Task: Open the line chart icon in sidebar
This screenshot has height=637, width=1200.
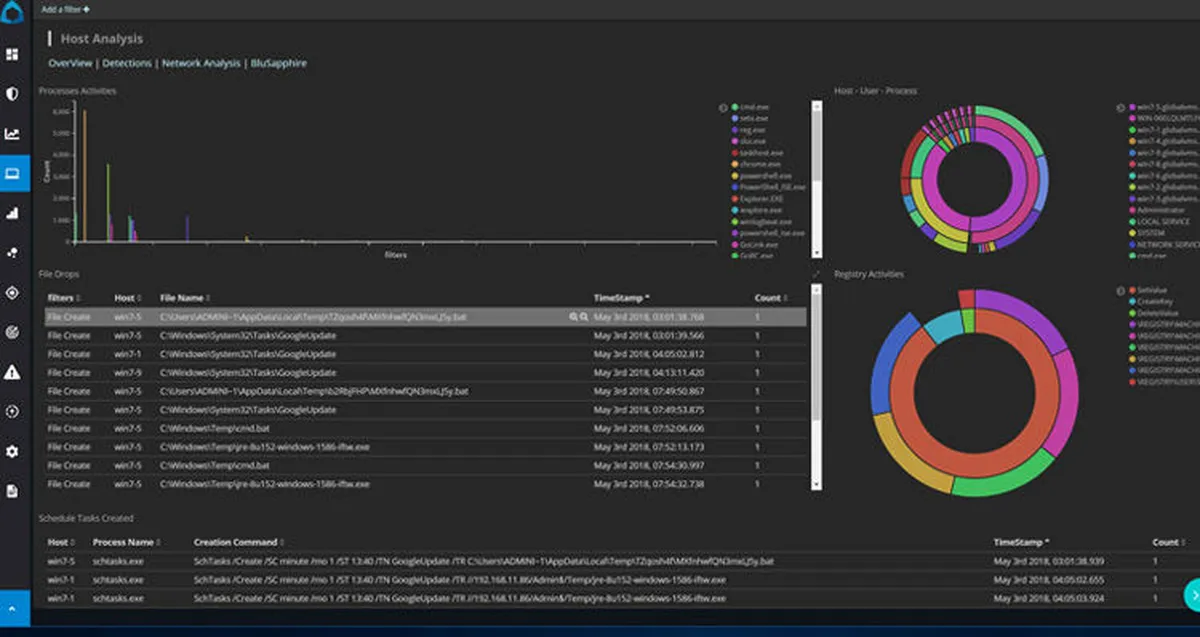Action: pyautogui.click(x=13, y=133)
